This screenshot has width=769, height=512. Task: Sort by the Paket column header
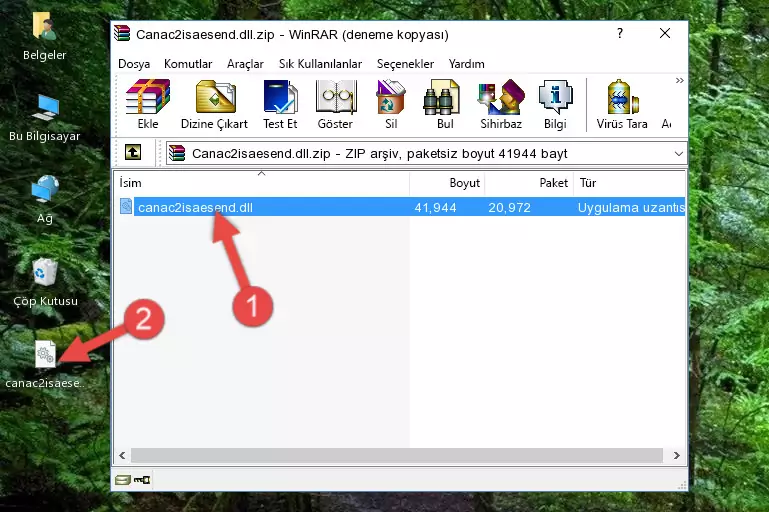point(529,183)
